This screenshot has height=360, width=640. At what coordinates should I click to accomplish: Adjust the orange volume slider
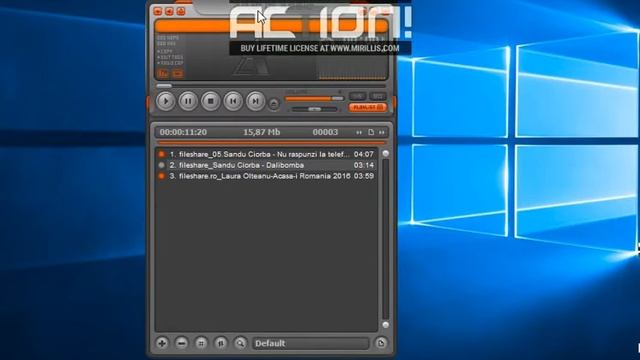(x=314, y=98)
